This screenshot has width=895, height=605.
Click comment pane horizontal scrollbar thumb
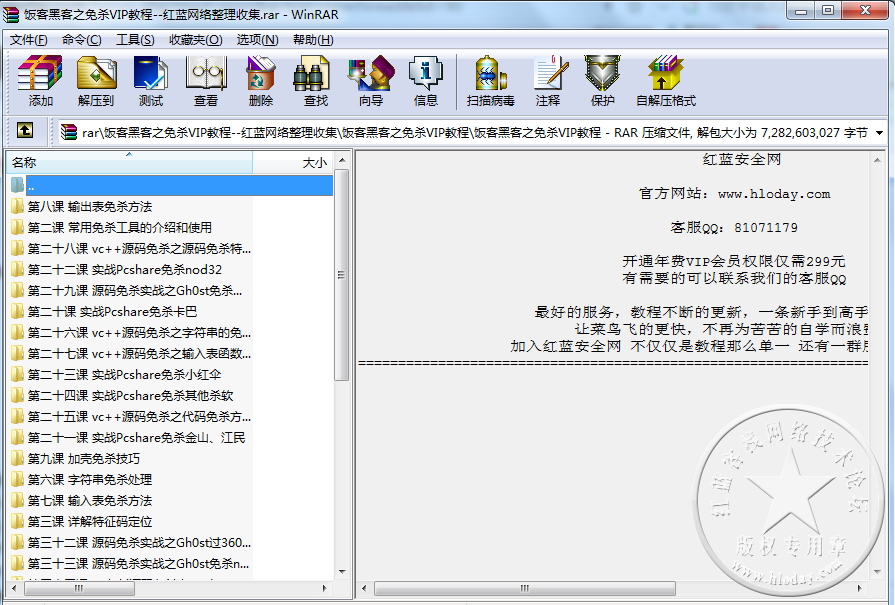pyautogui.click(x=525, y=588)
